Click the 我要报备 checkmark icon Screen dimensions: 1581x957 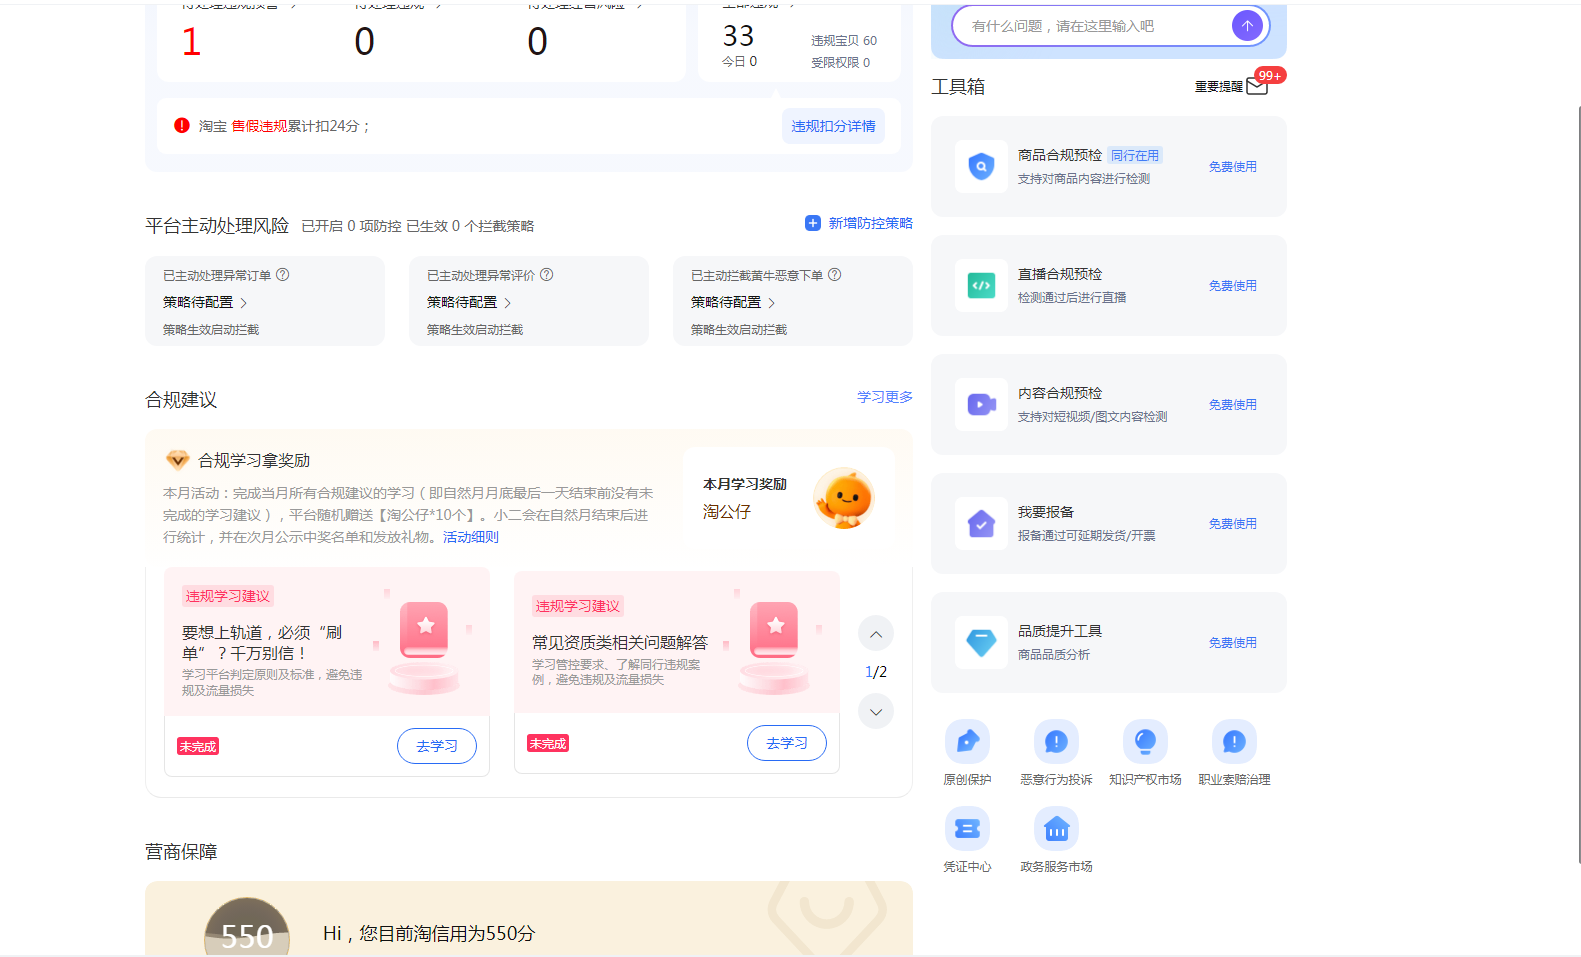point(981,523)
